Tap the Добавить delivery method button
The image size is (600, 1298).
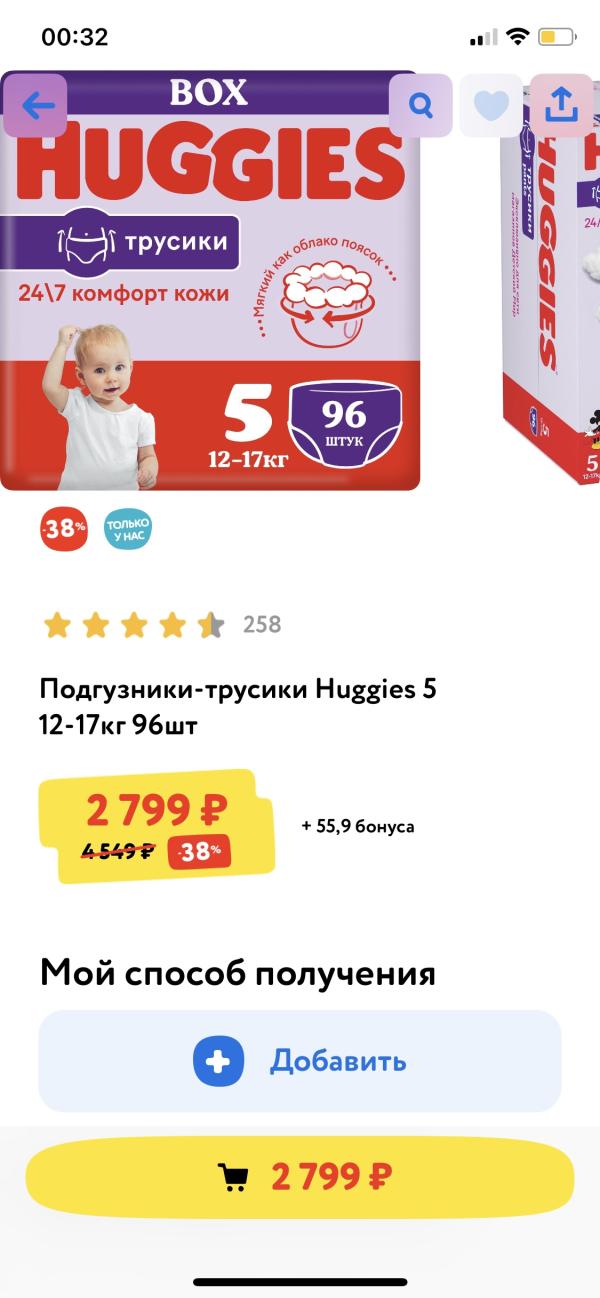click(300, 1061)
